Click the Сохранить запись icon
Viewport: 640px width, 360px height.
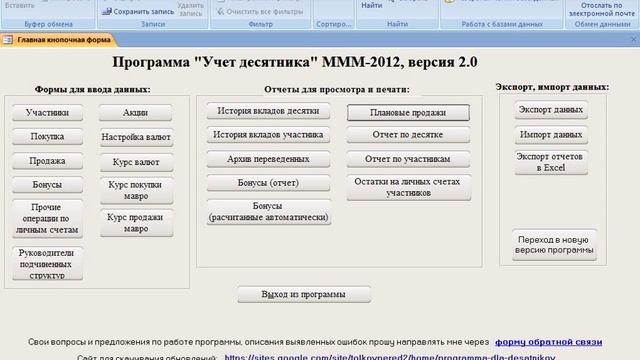tap(107, 11)
